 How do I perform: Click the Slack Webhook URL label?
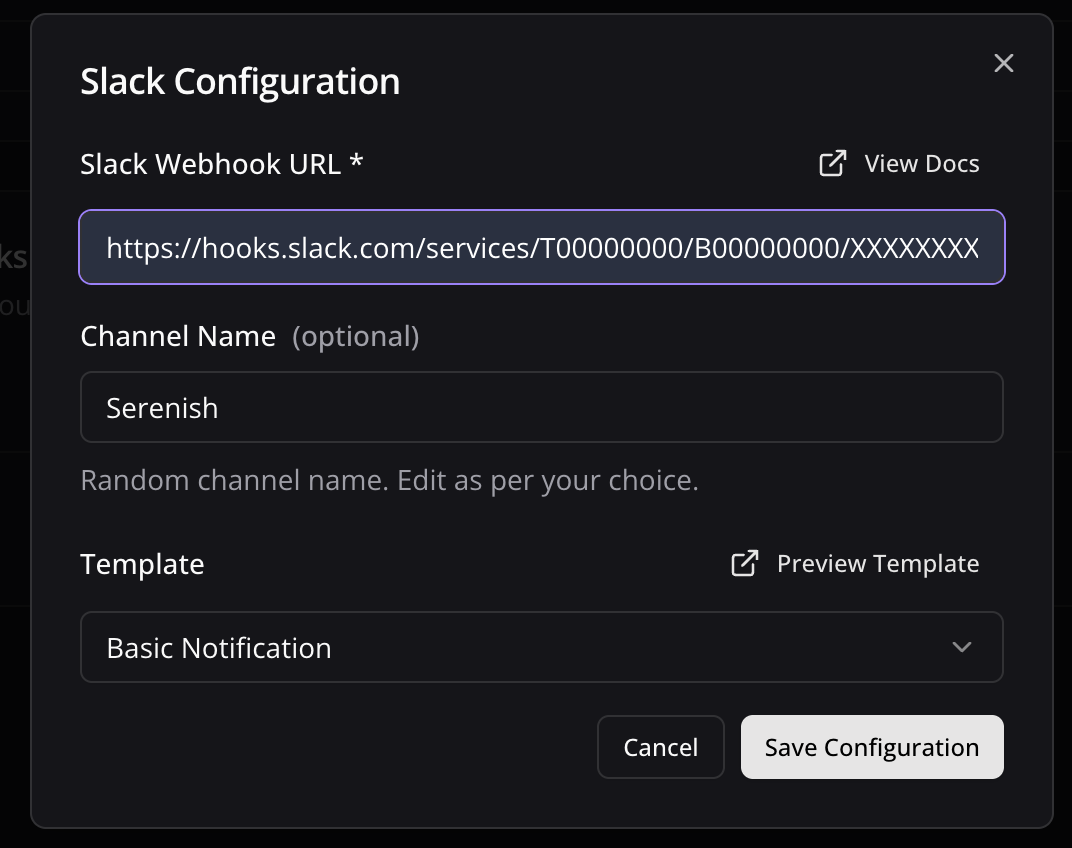tap(221, 163)
